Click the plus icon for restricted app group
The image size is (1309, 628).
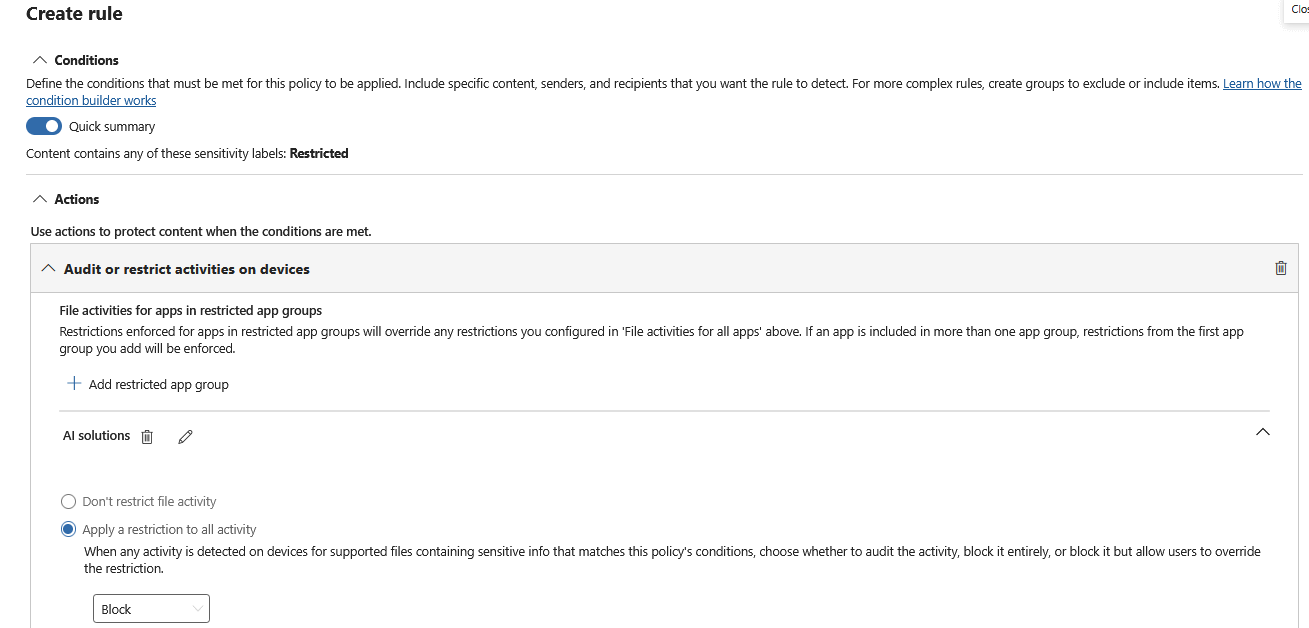pyautogui.click(x=73, y=384)
